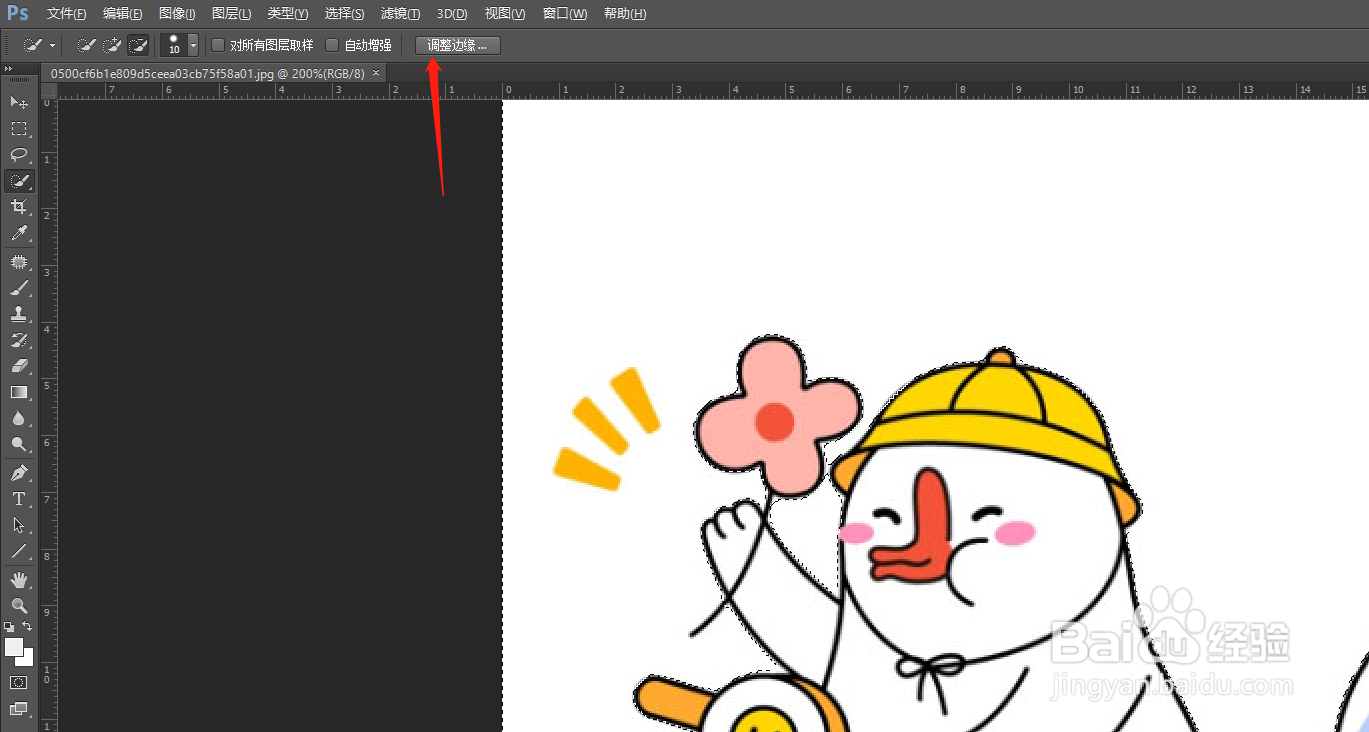The width and height of the screenshot is (1369, 732).
Task: Swap foreground and background colors
Action: (28, 627)
